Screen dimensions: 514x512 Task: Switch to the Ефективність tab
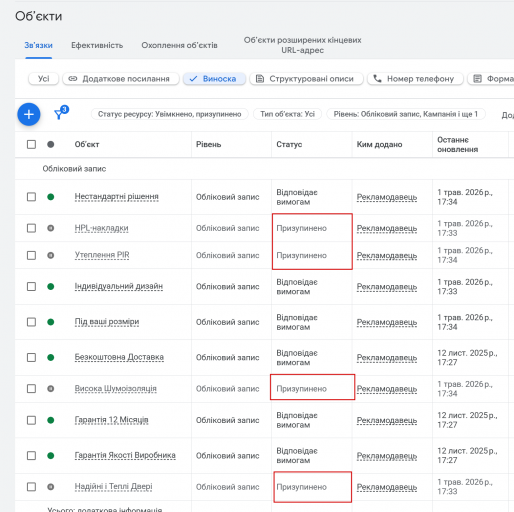pos(97,45)
